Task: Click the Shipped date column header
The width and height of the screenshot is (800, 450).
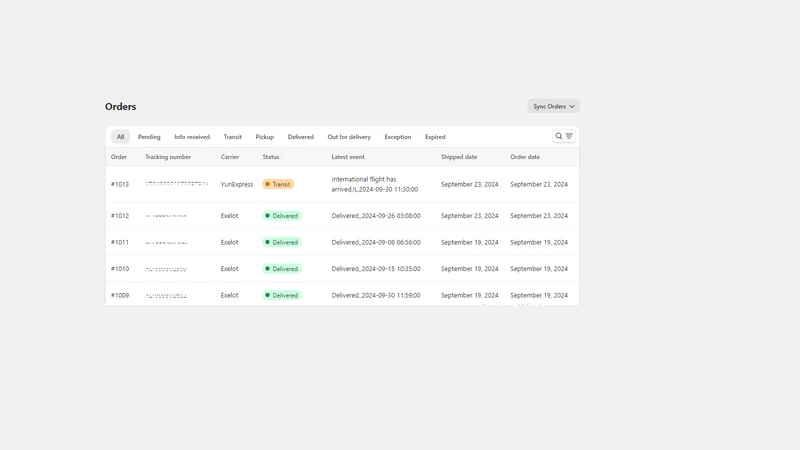Action: tap(459, 157)
